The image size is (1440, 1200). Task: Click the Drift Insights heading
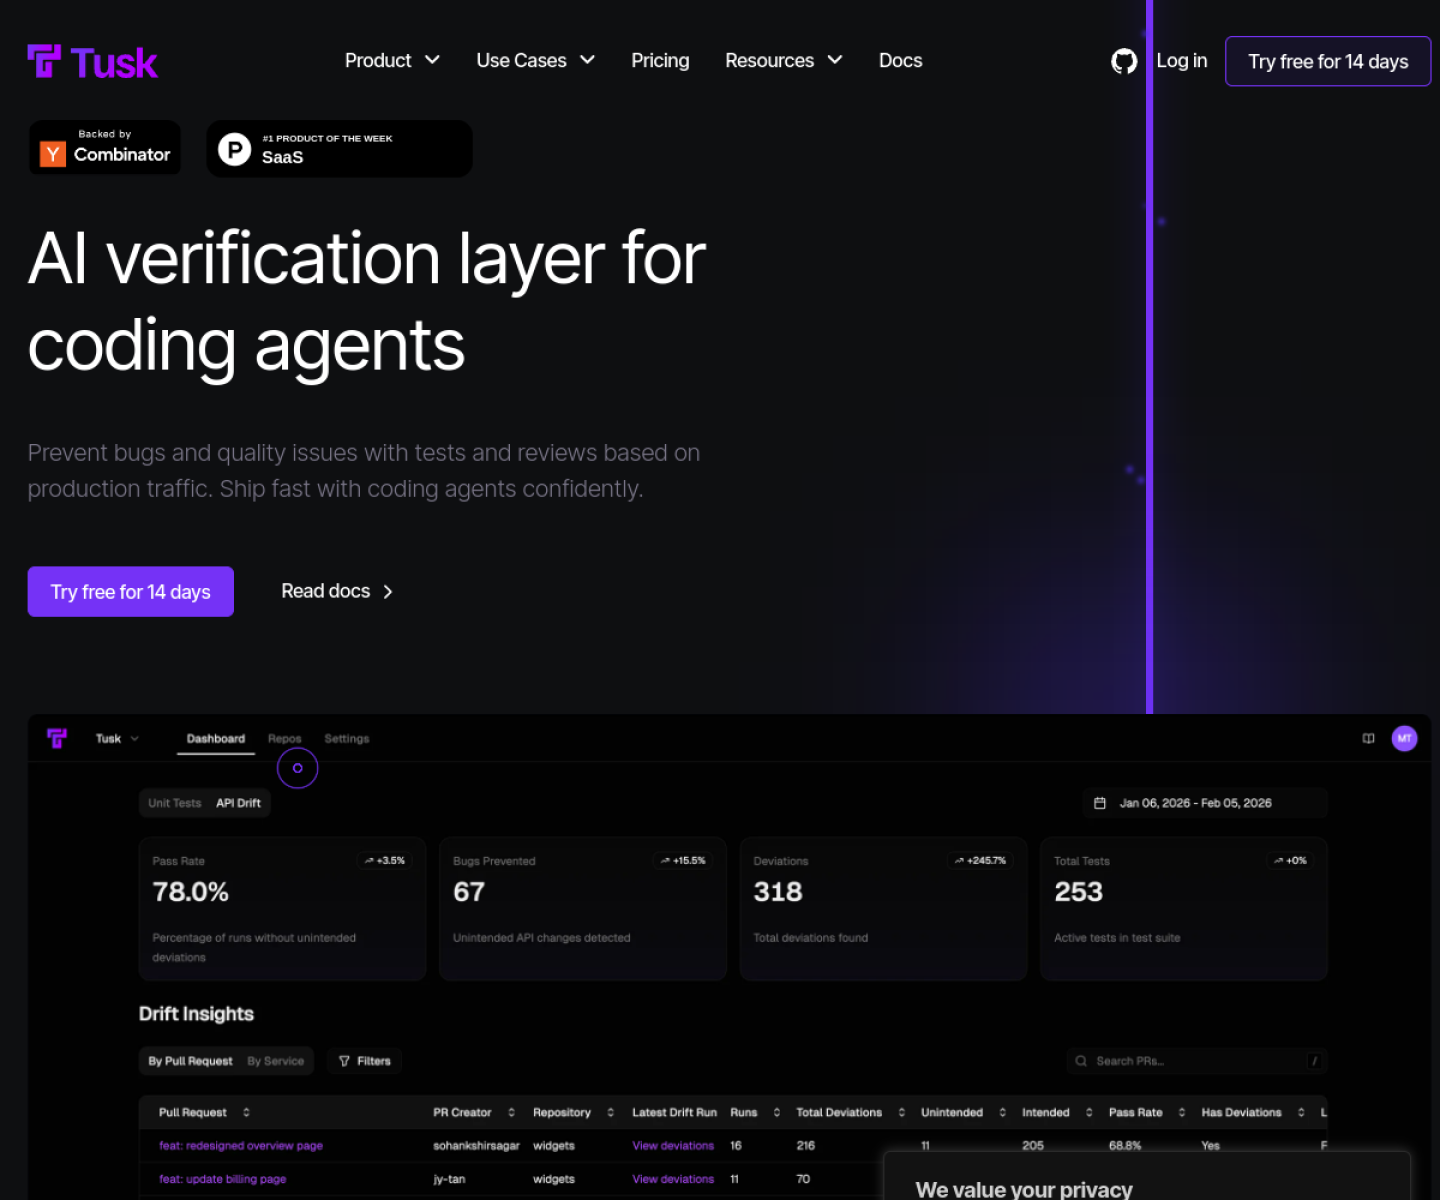196,1014
